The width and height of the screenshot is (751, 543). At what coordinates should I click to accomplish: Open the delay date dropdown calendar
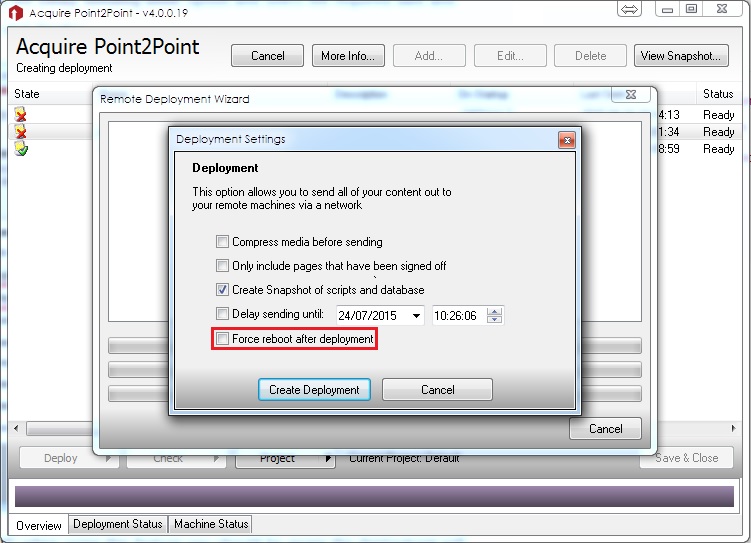coord(416,316)
